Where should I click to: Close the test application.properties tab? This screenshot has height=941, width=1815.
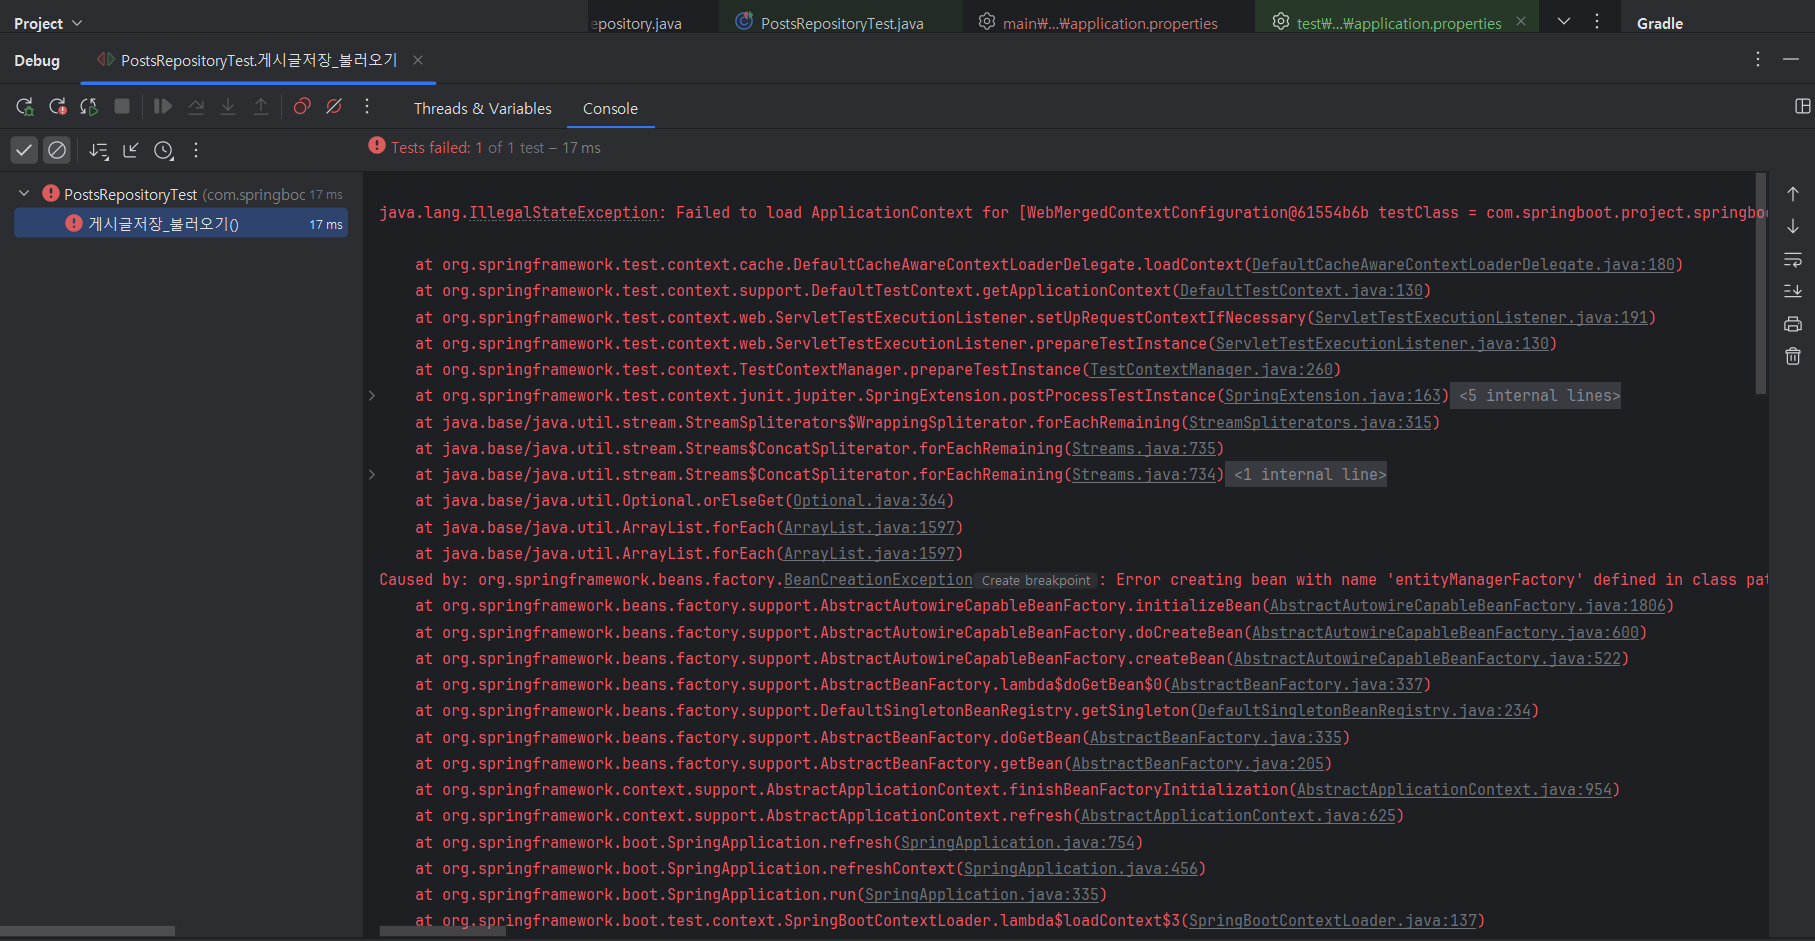pyautogui.click(x=1521, y=21)
